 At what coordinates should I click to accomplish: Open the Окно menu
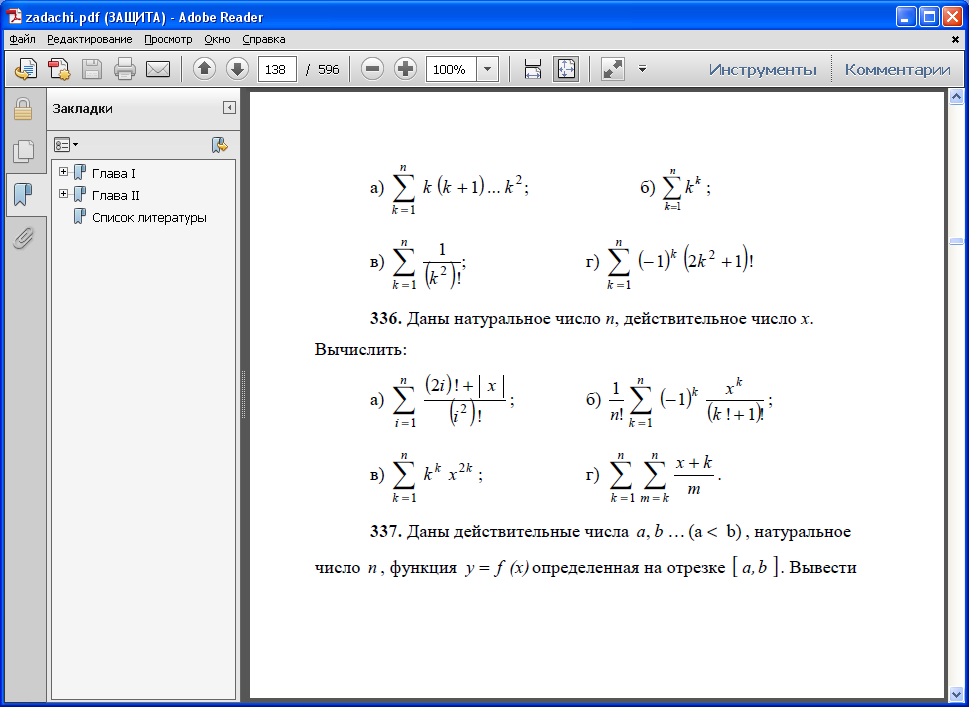point(218,39)
